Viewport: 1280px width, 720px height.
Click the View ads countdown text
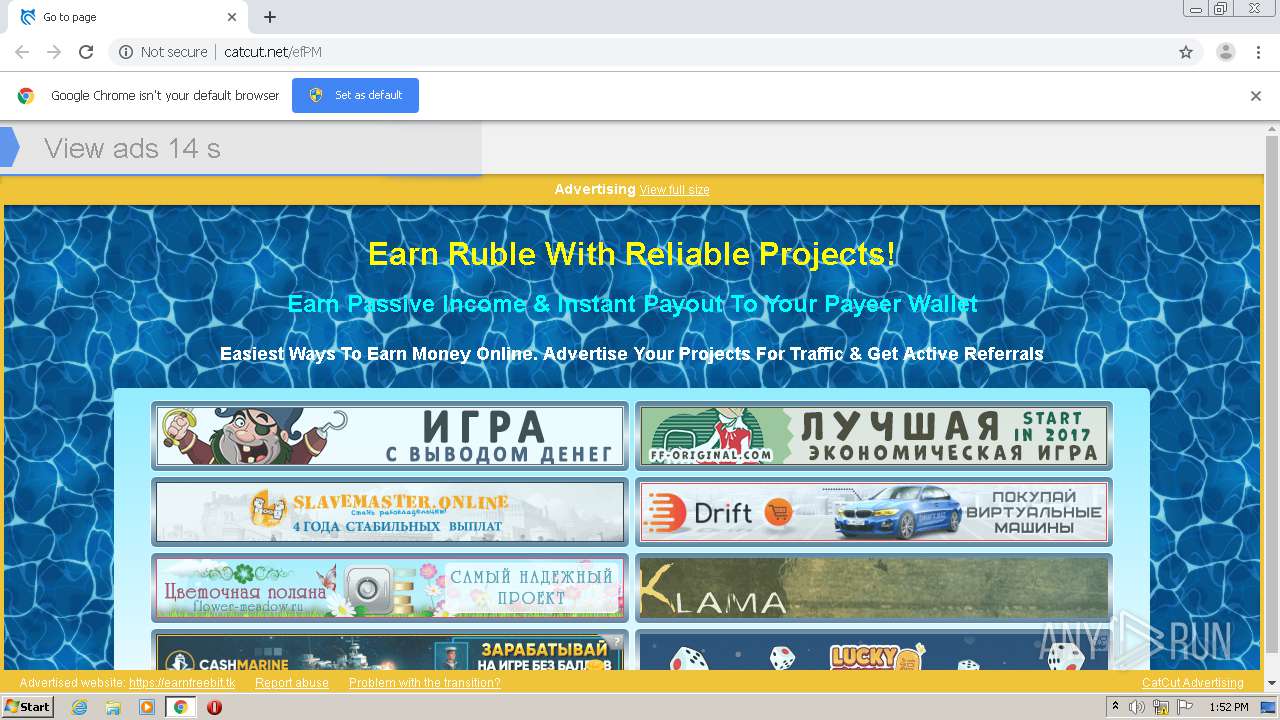132,148
